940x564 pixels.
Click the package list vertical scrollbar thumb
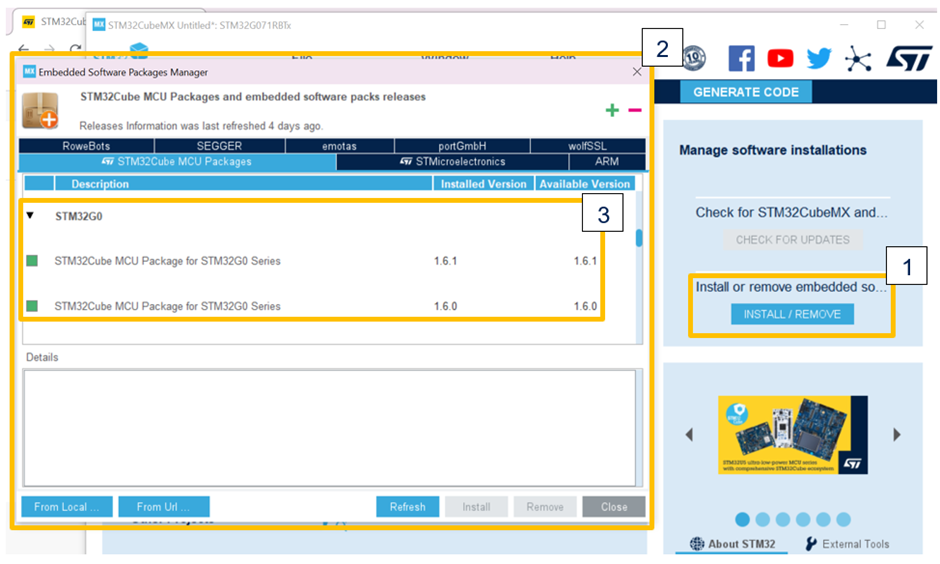click(x=639, y=238)
